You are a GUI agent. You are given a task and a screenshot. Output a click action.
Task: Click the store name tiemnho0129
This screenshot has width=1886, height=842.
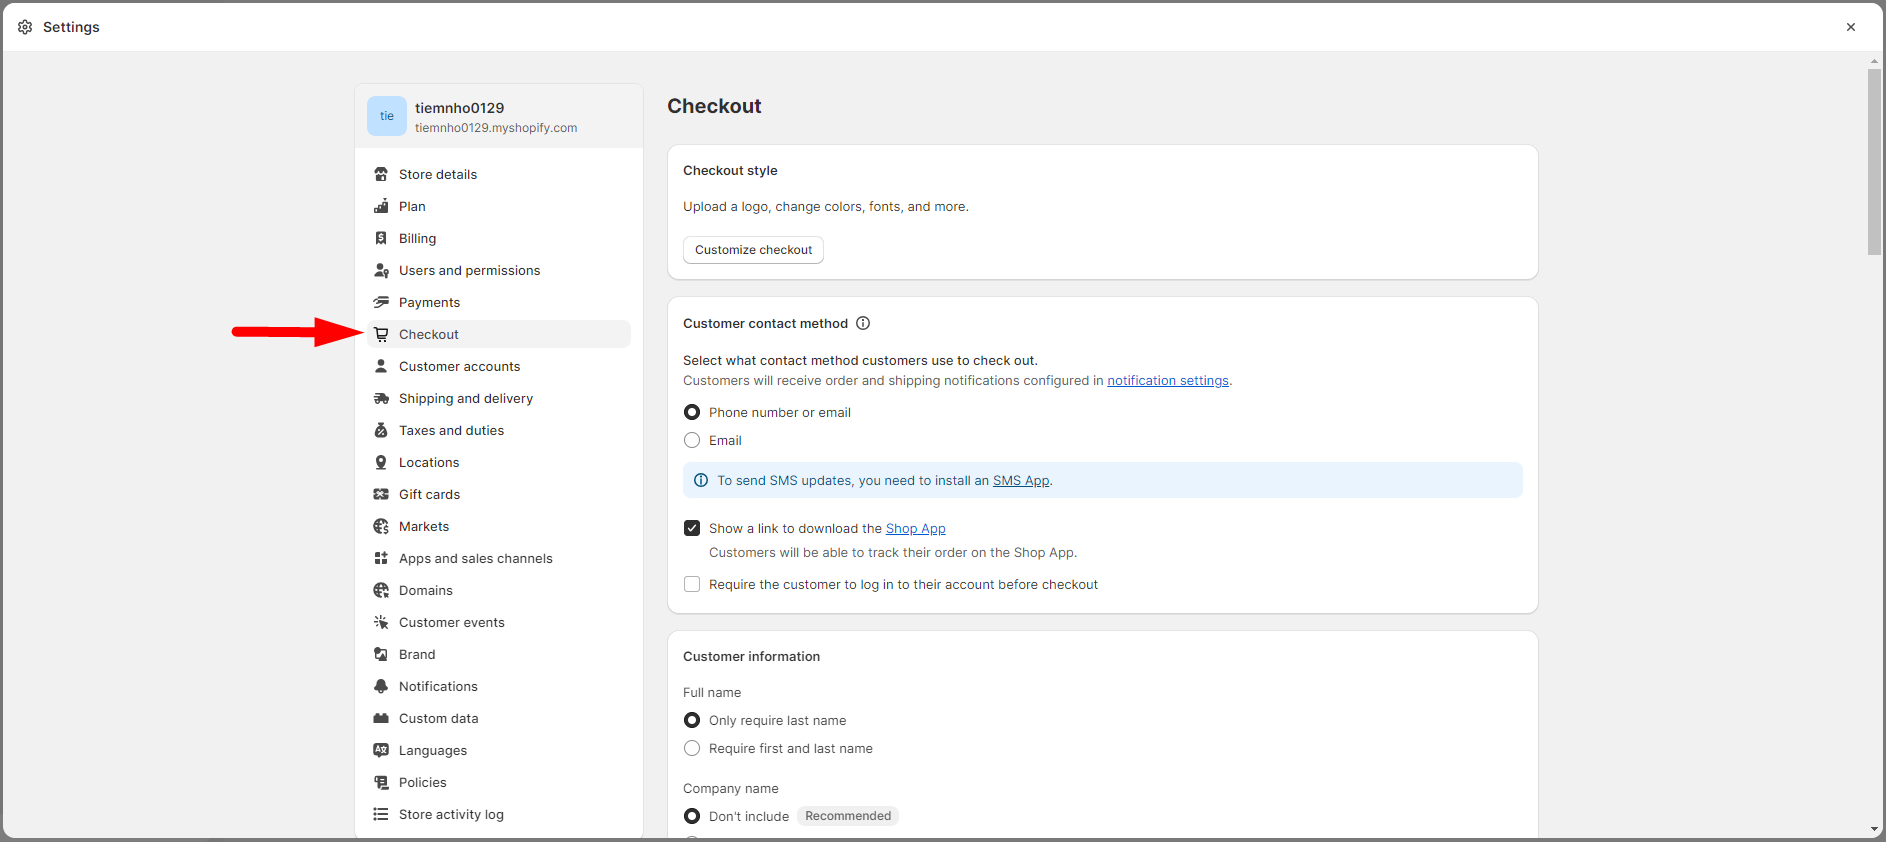pos(460,108)
